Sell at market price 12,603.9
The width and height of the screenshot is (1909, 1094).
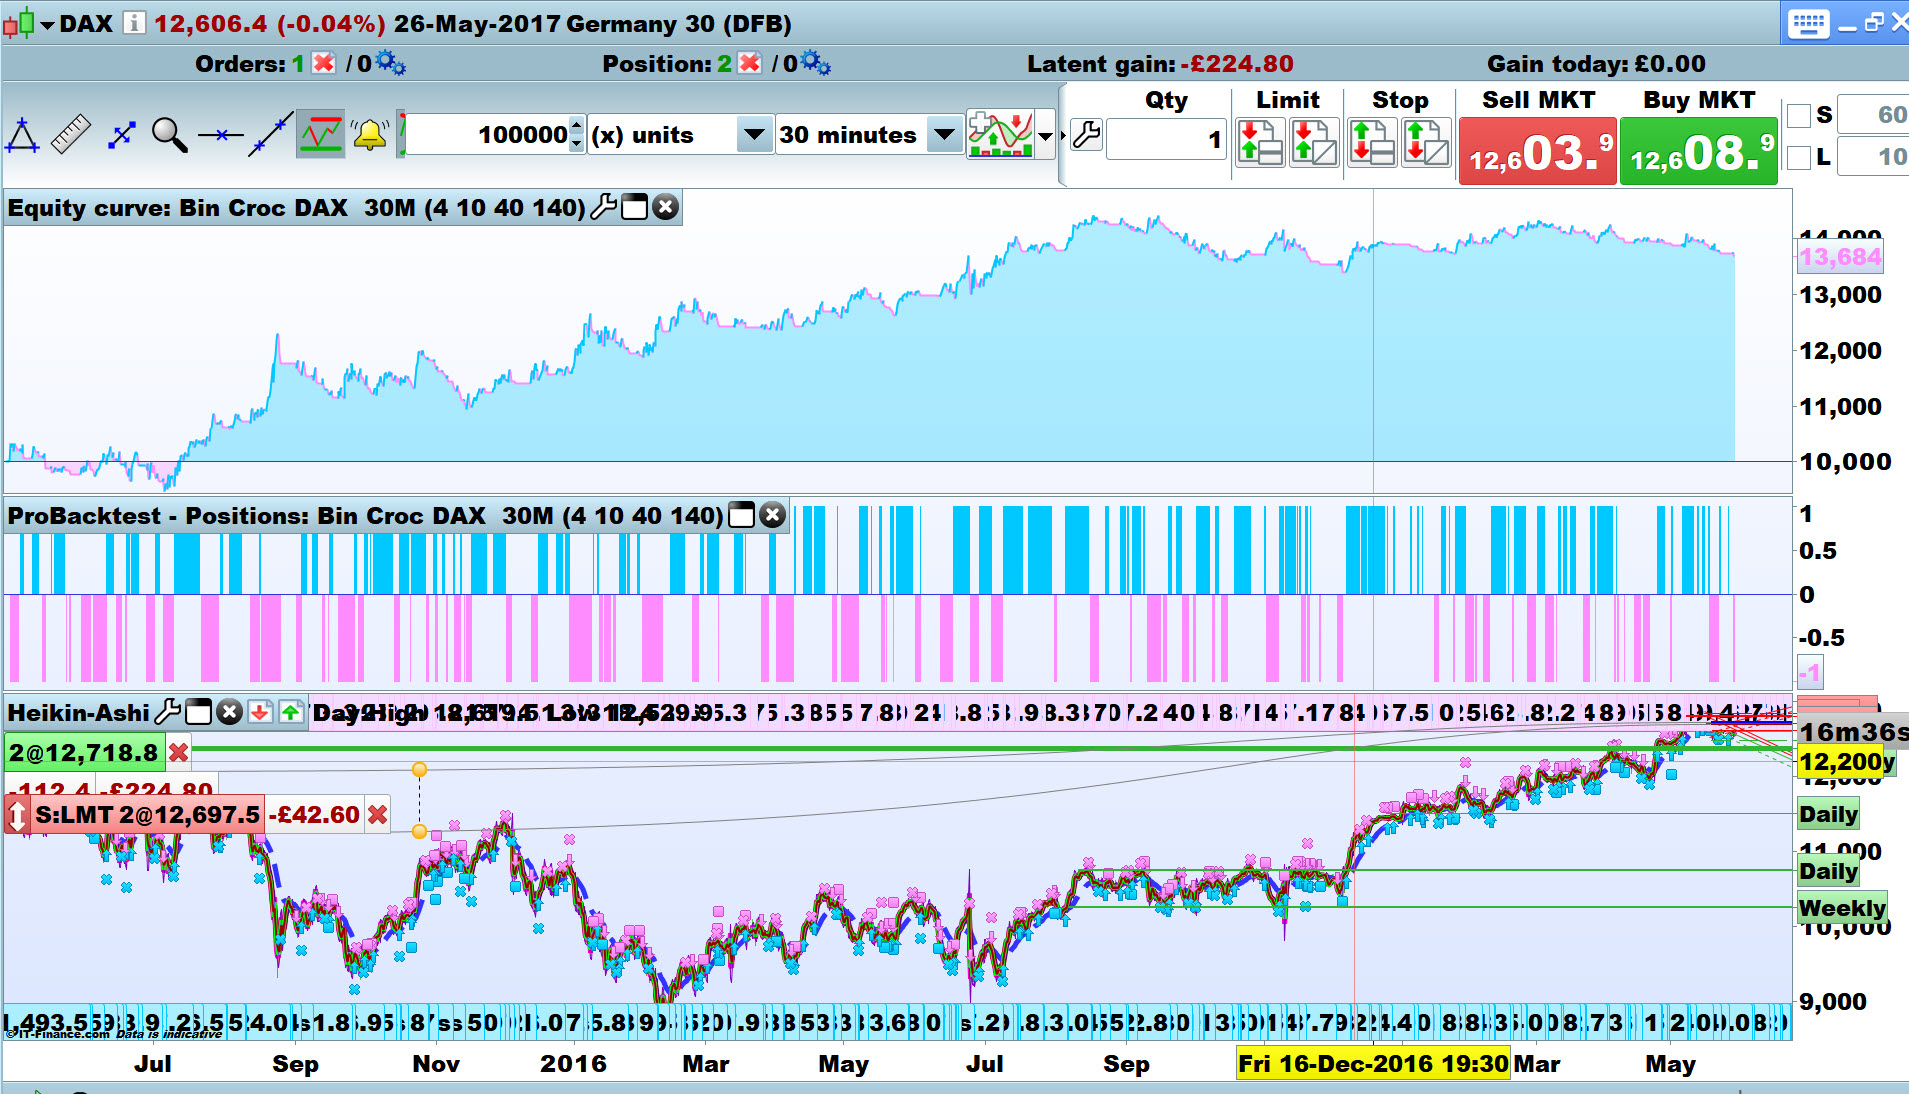tap(1538, 151)
